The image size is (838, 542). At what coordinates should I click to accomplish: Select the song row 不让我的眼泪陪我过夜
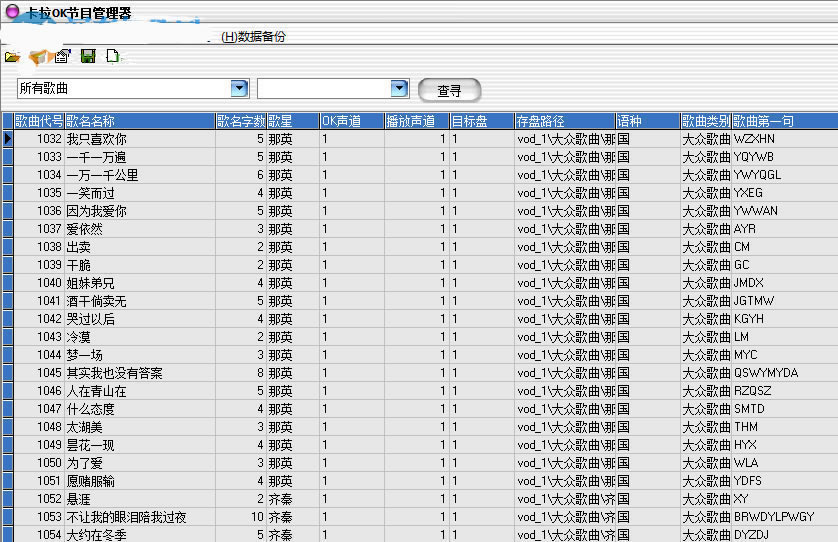coord(126,517)
